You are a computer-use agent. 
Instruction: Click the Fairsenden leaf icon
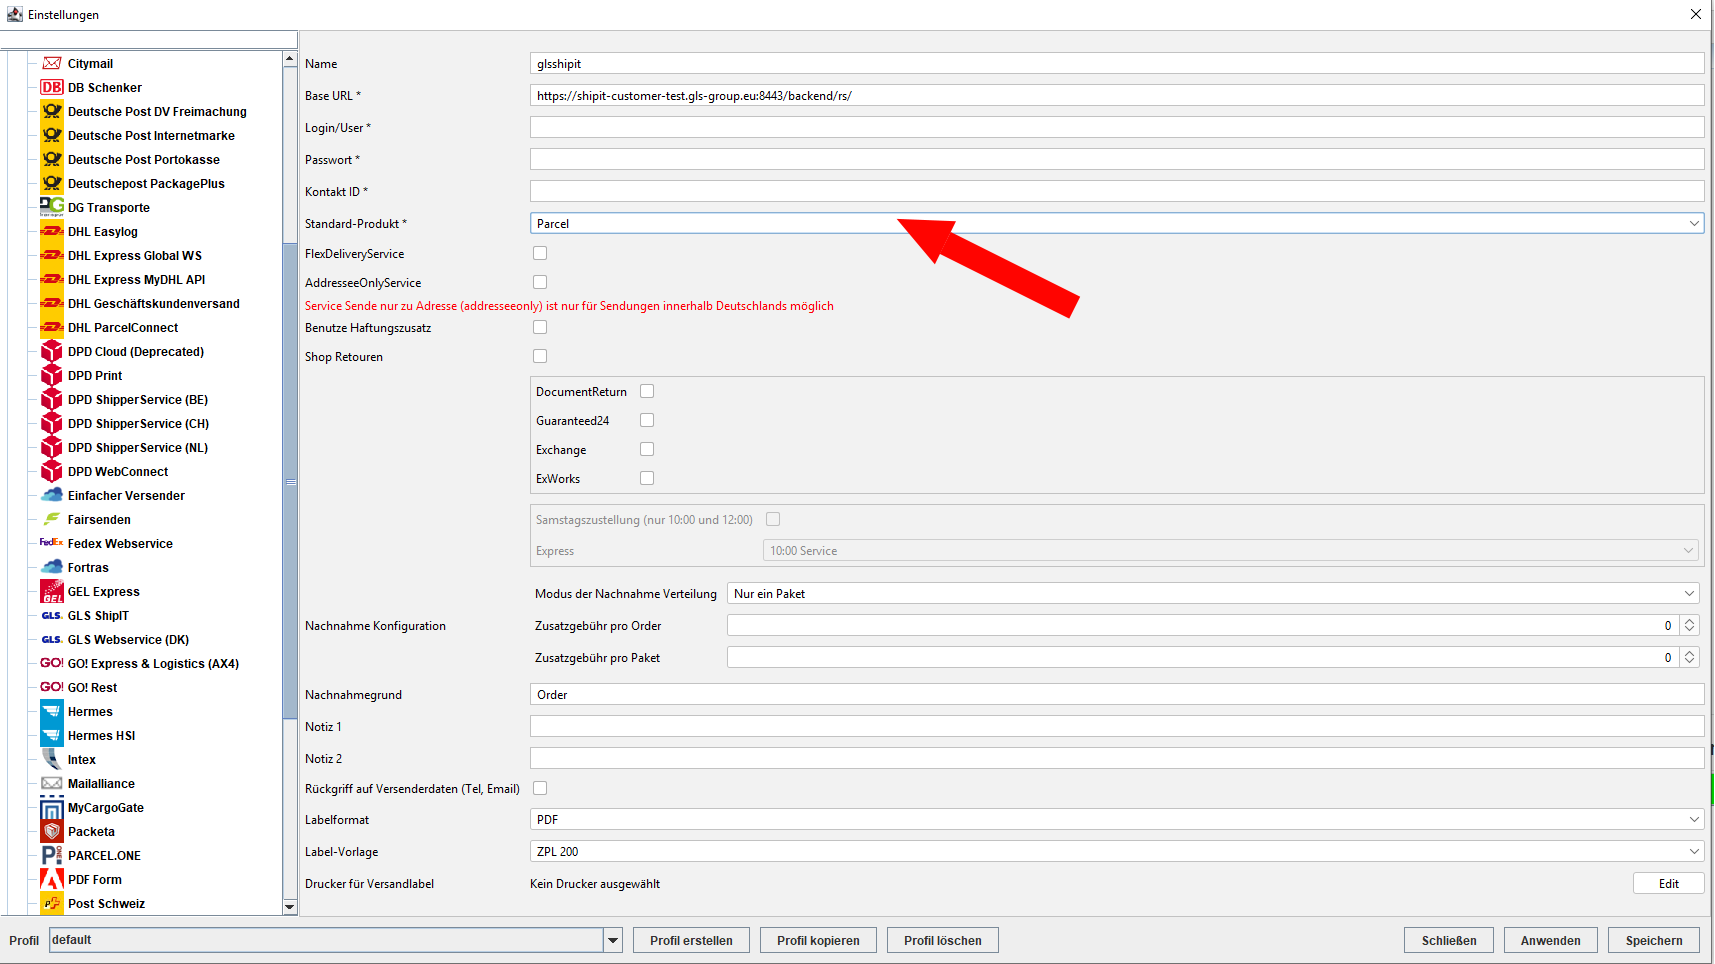tap(52, 519)
